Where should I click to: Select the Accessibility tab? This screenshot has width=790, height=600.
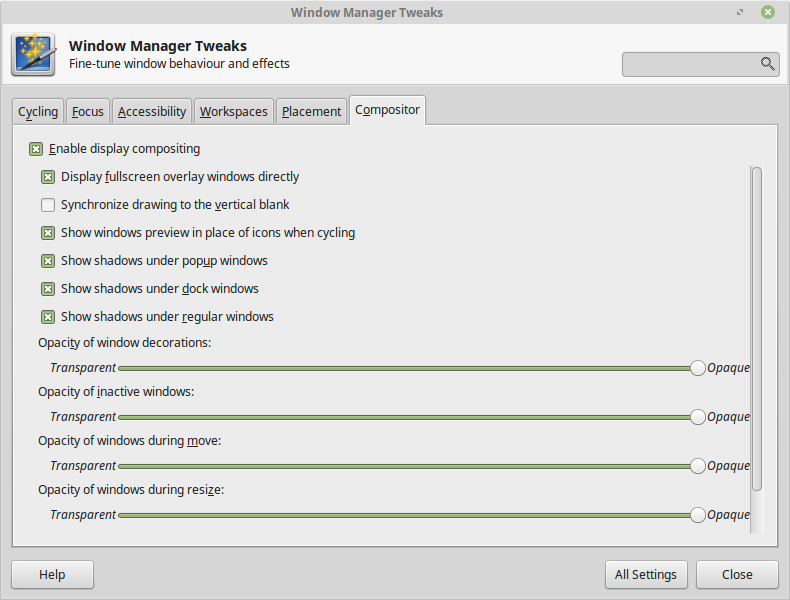click(152, 112)
